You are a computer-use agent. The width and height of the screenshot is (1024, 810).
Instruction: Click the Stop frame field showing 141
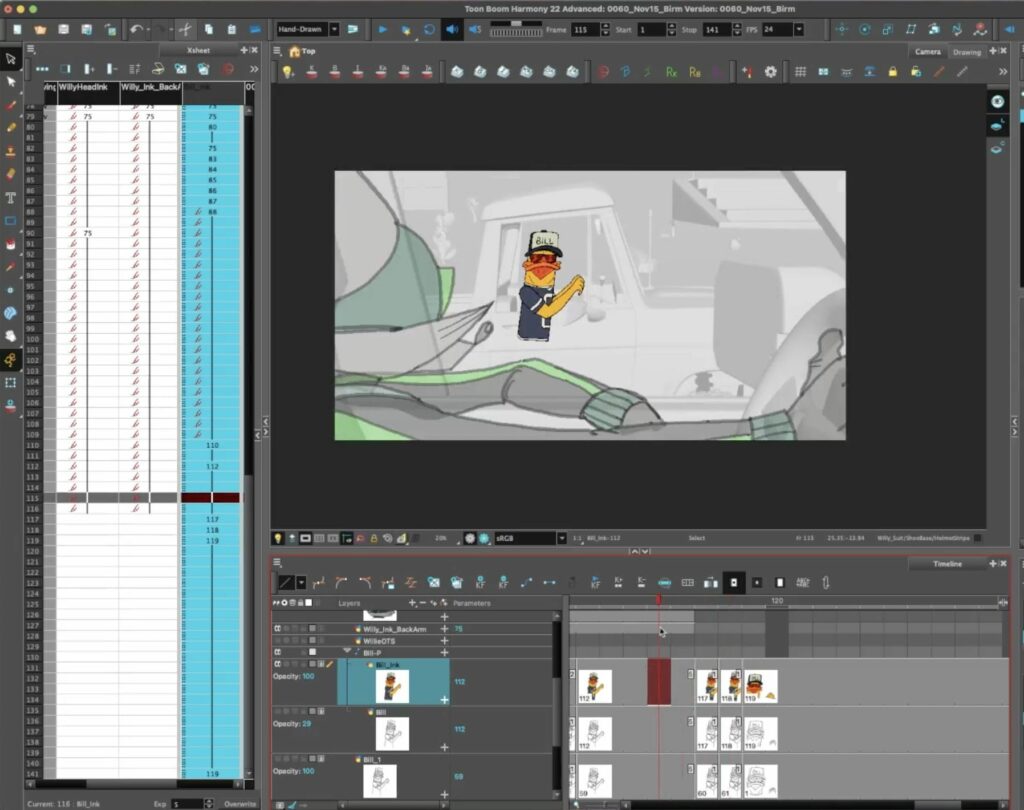pos(717,29)
